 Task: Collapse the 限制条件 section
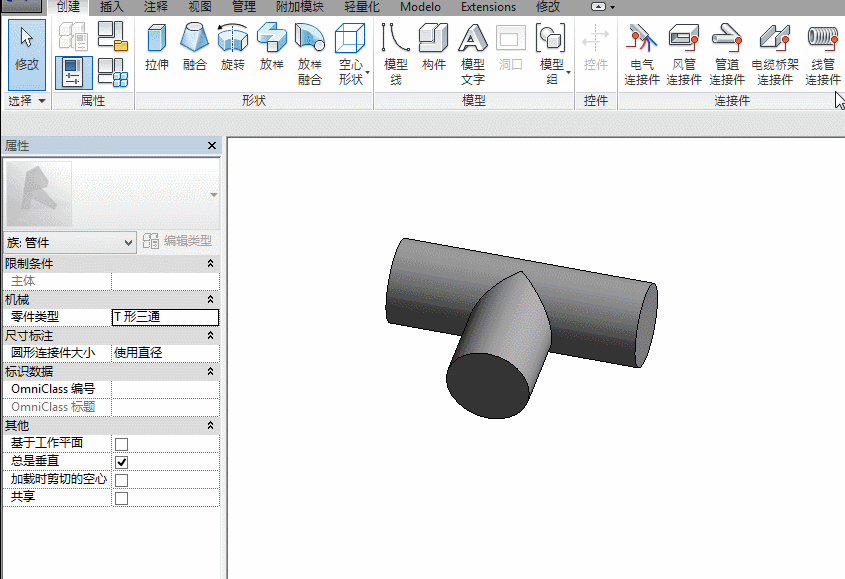pyautogui.click(x=210, y=263)
